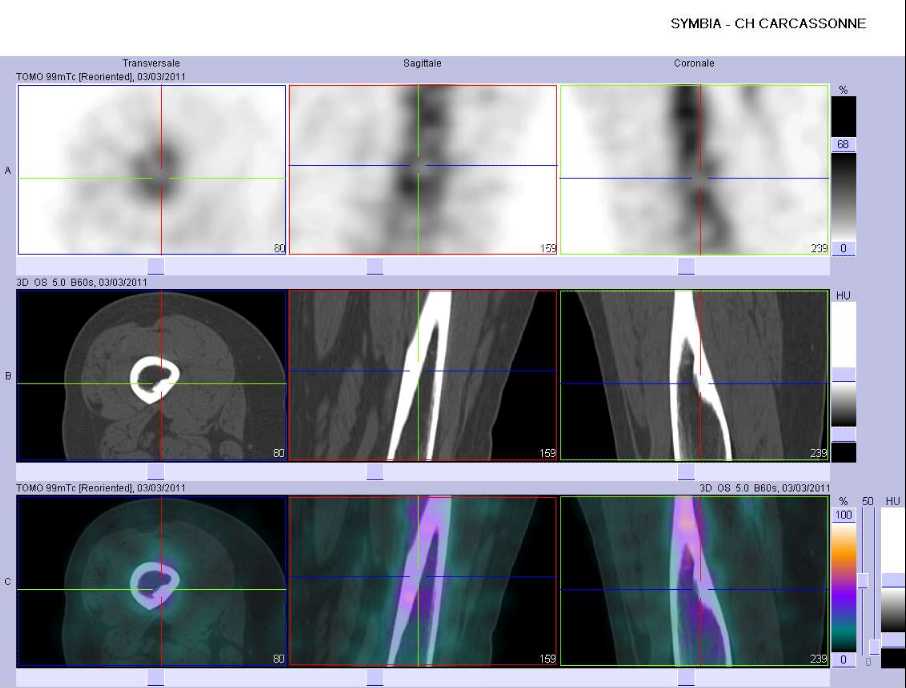Click the lower HU window handle in row C
Viewport: 906px width, 688px height.
tap(893, 640)
